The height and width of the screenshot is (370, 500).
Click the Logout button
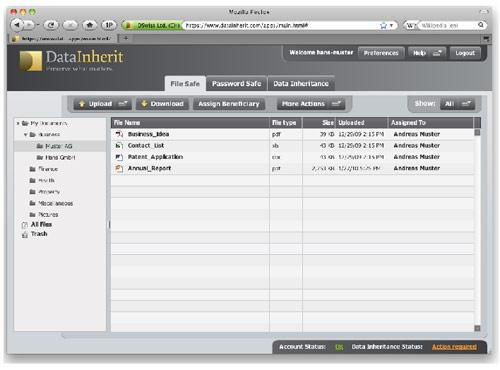pyautogui.click(x=465, y=53)
